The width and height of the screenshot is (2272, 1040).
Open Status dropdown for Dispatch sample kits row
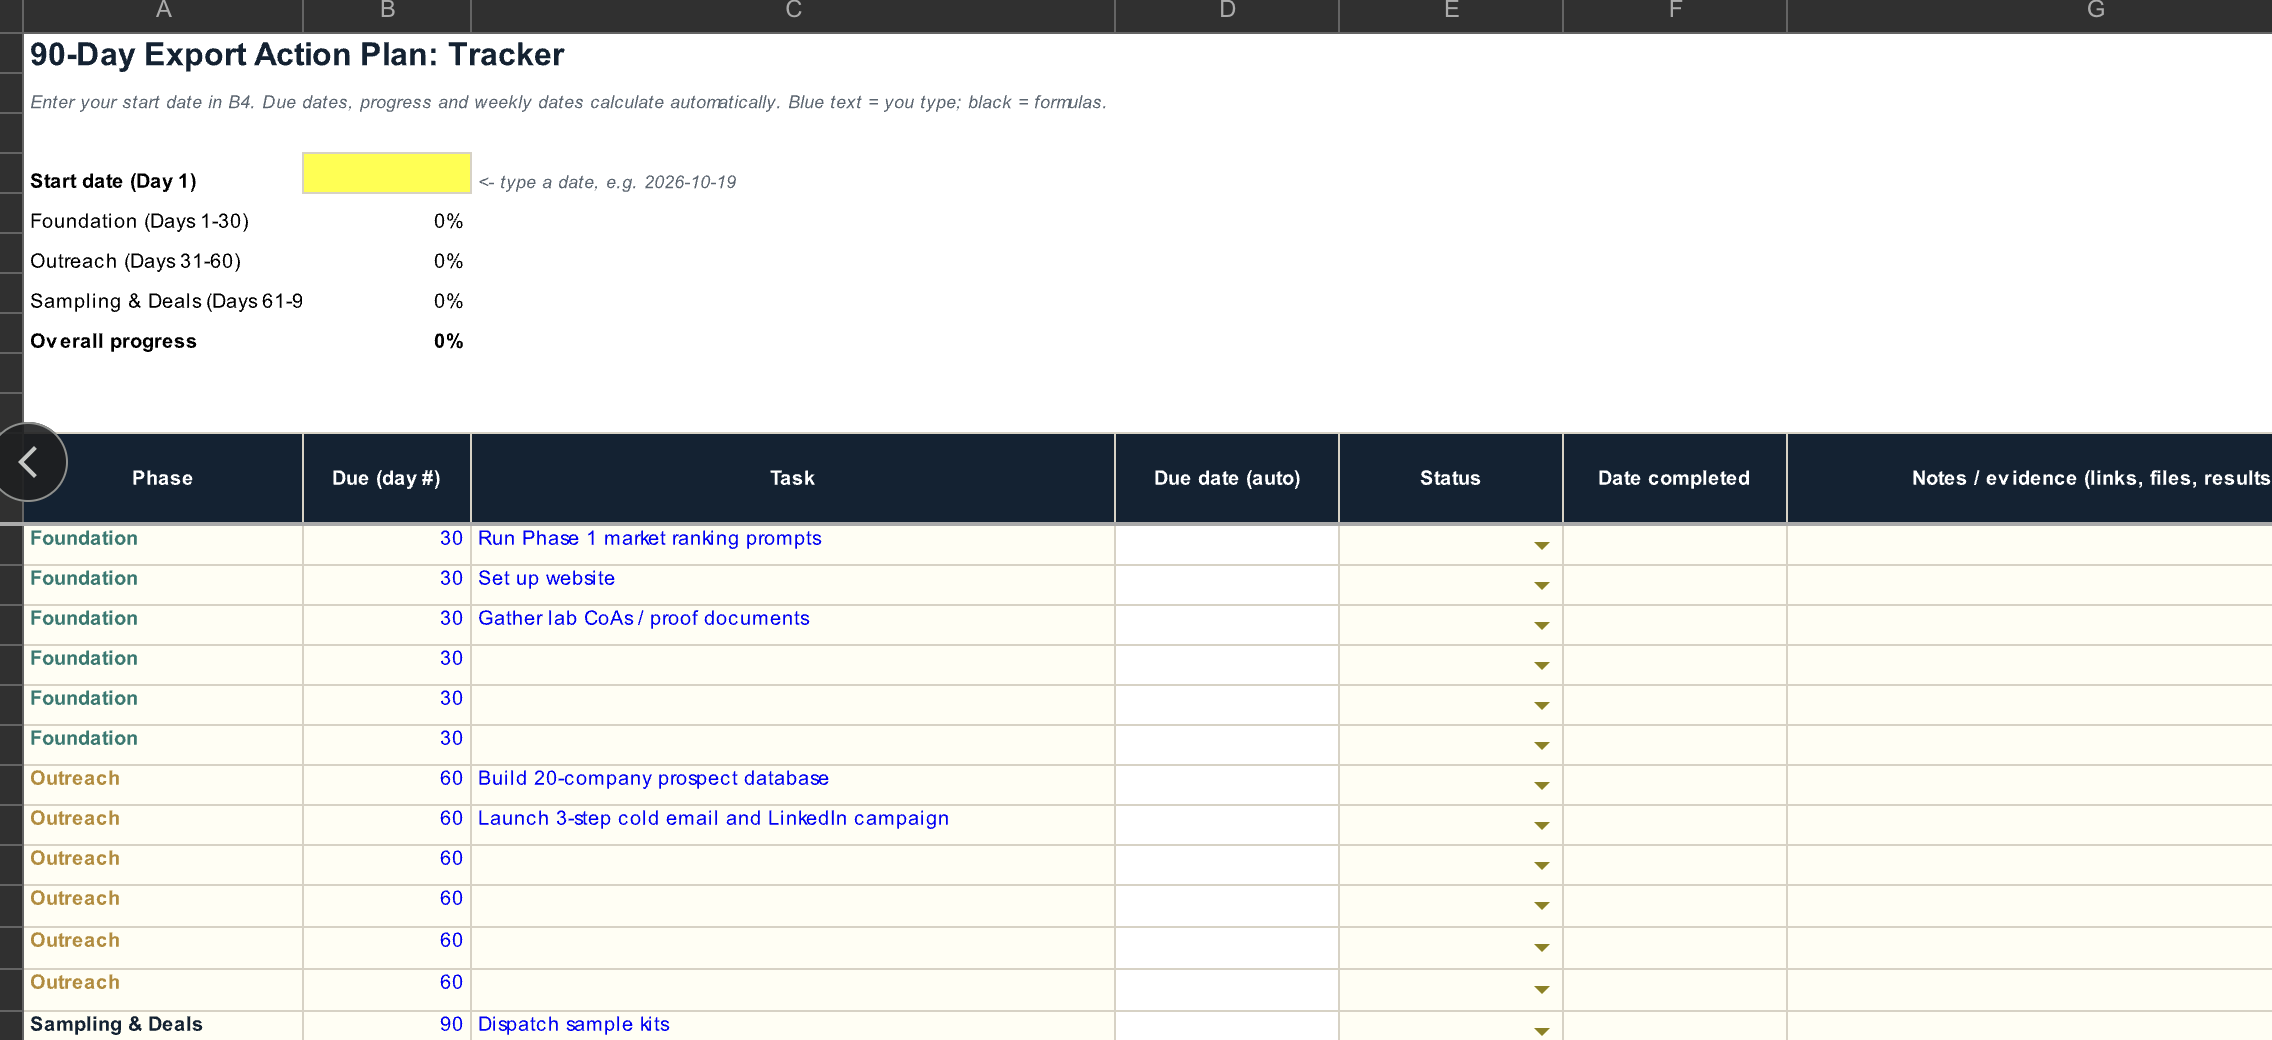[x=1541, y=1031]
